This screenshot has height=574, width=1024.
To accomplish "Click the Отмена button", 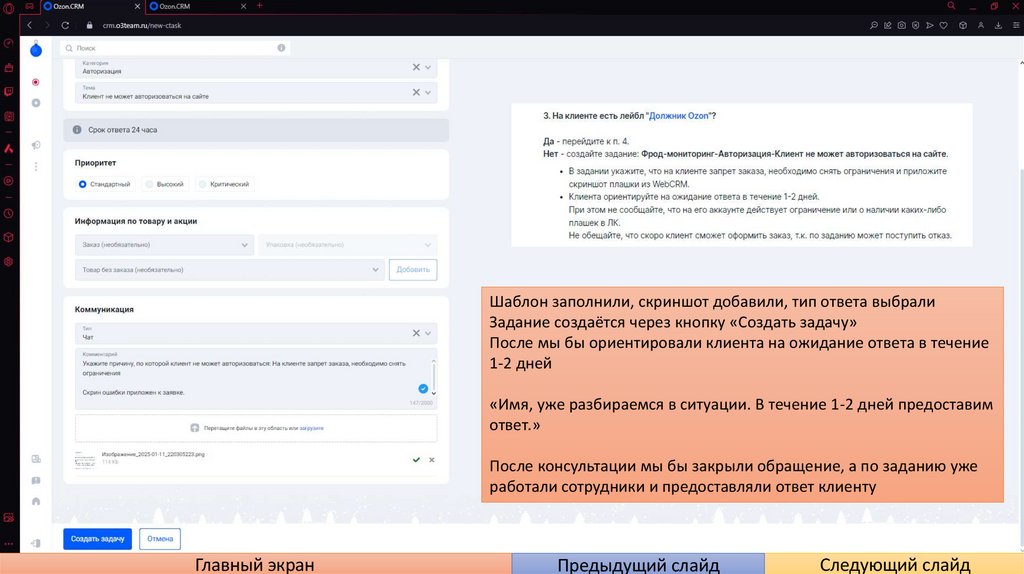I will (x=160, y=539).
